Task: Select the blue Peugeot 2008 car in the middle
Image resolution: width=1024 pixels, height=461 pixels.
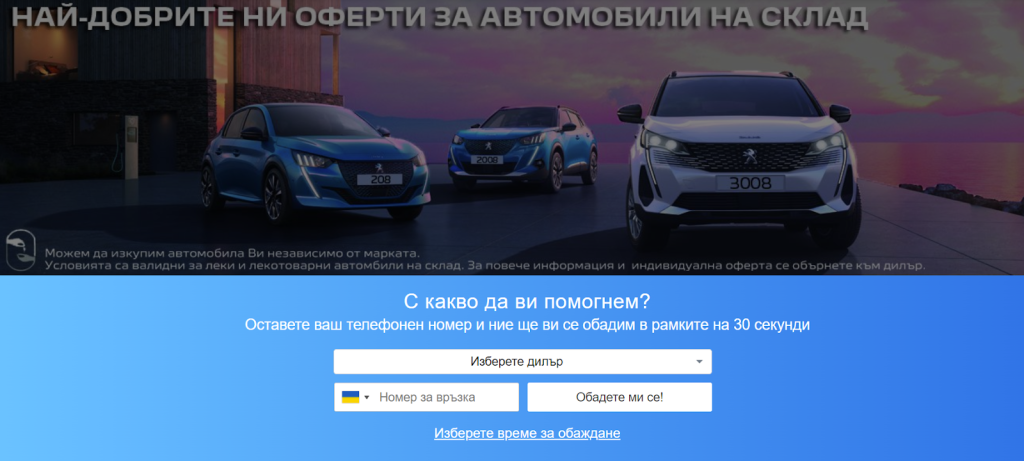Action: tap(522, 148)
